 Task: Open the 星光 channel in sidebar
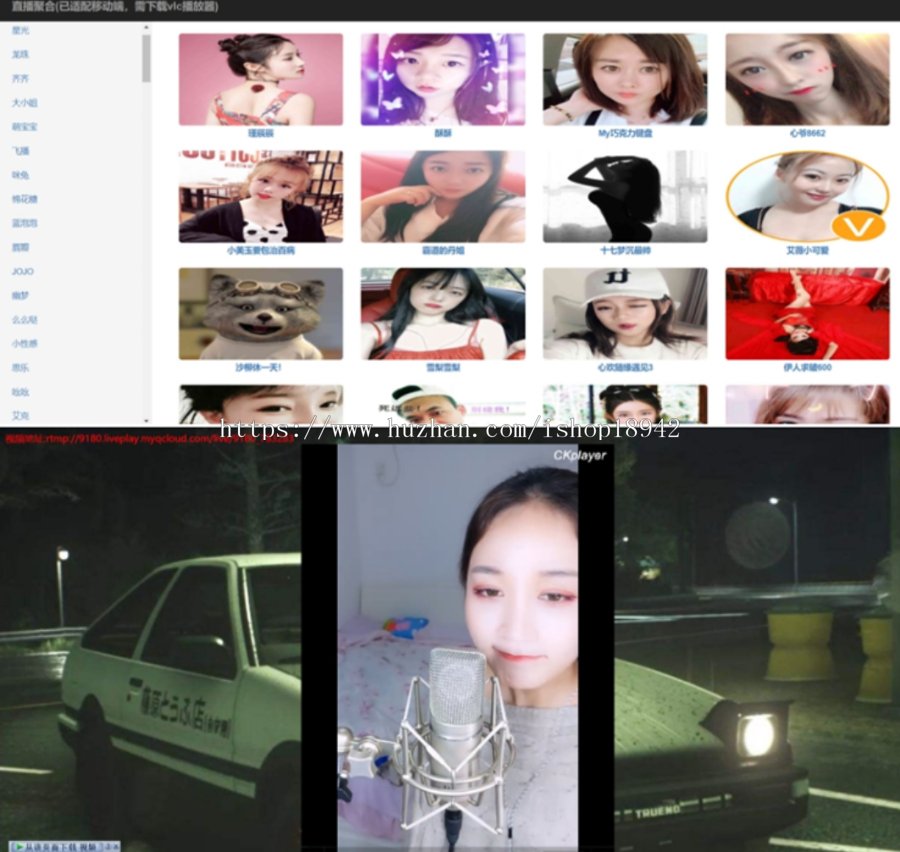click(20, 30)
